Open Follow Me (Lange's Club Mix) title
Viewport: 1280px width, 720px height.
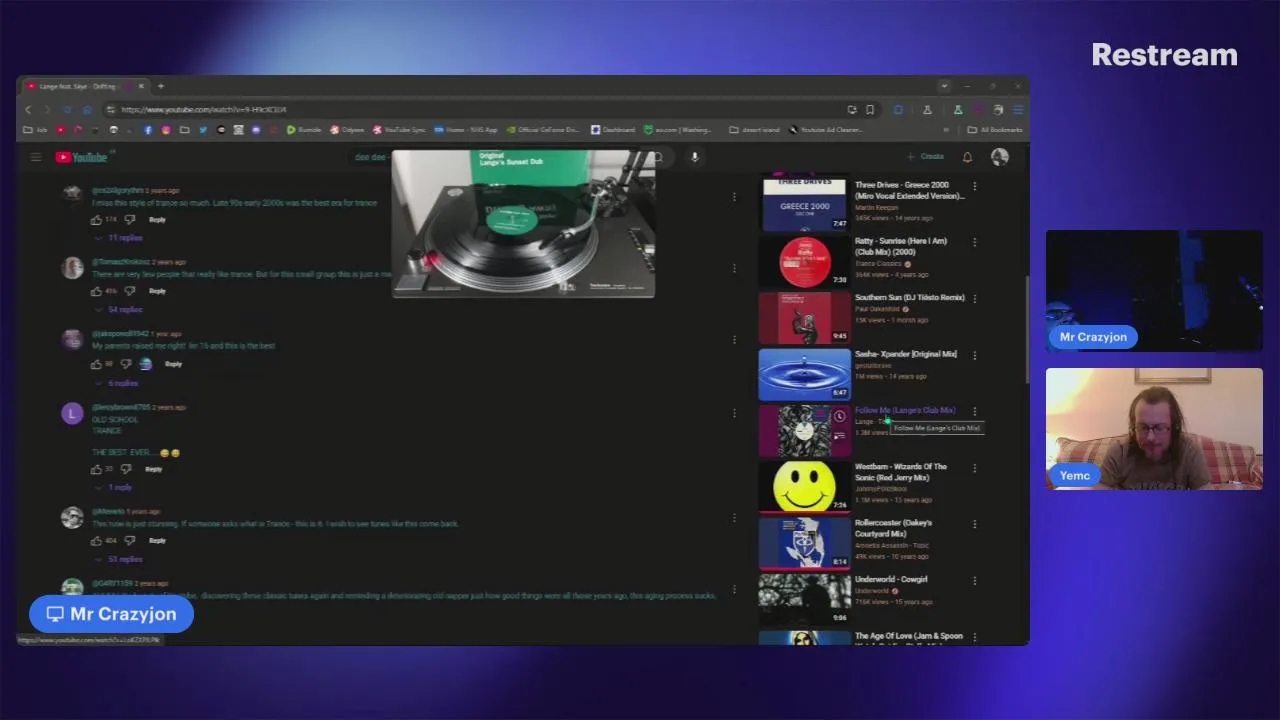905,410
